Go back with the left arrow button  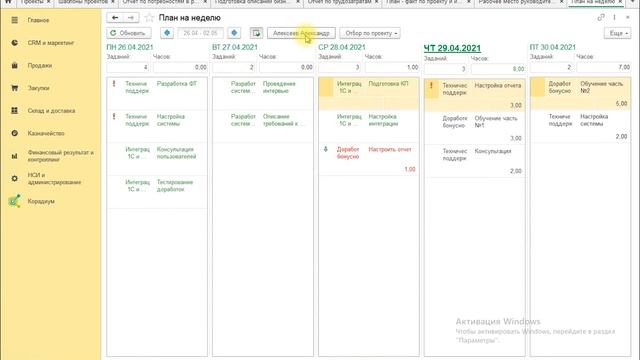pos(115,18)
